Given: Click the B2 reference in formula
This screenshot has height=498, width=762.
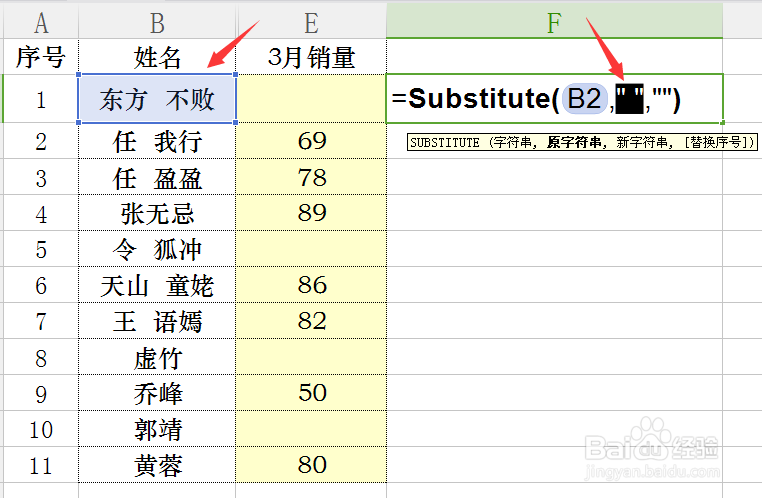Looking at the screenshot, I should tap(584, 99).
